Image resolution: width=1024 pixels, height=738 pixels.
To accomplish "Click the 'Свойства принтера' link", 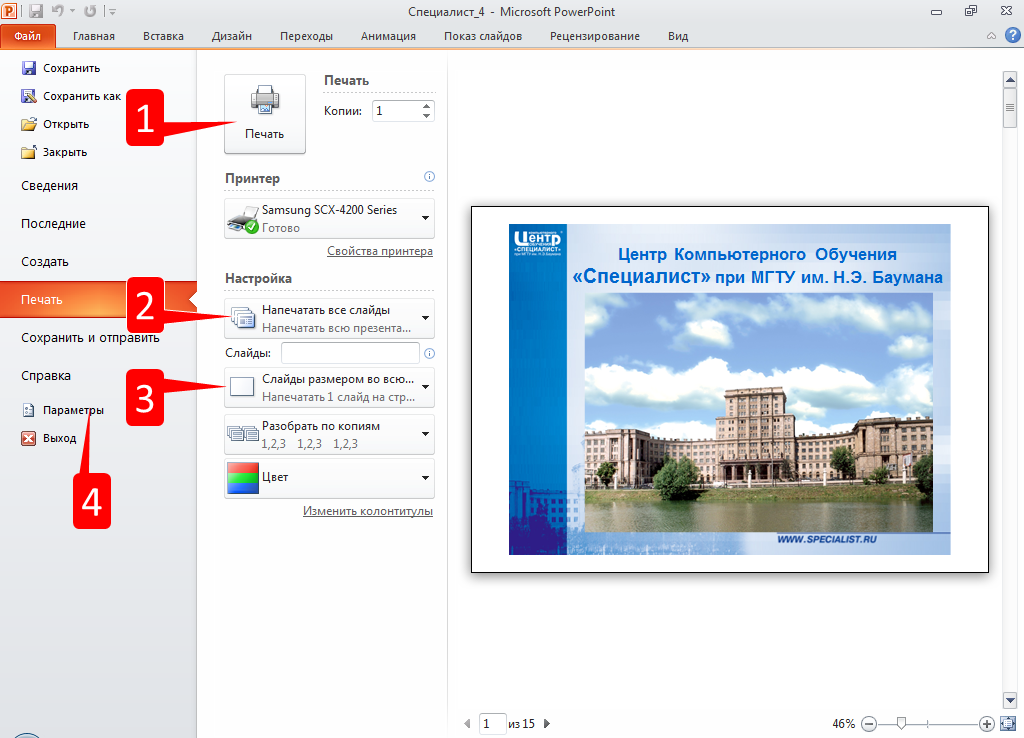I will click(379, 251).
